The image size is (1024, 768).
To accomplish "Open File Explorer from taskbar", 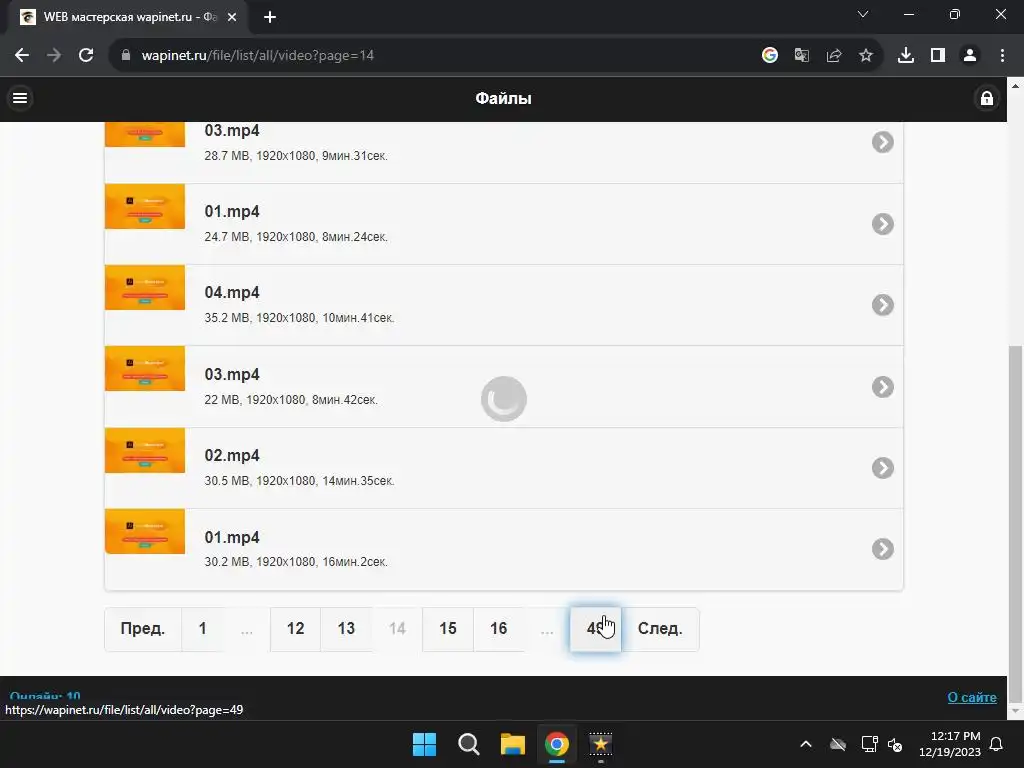I will (x=513, y=744).
